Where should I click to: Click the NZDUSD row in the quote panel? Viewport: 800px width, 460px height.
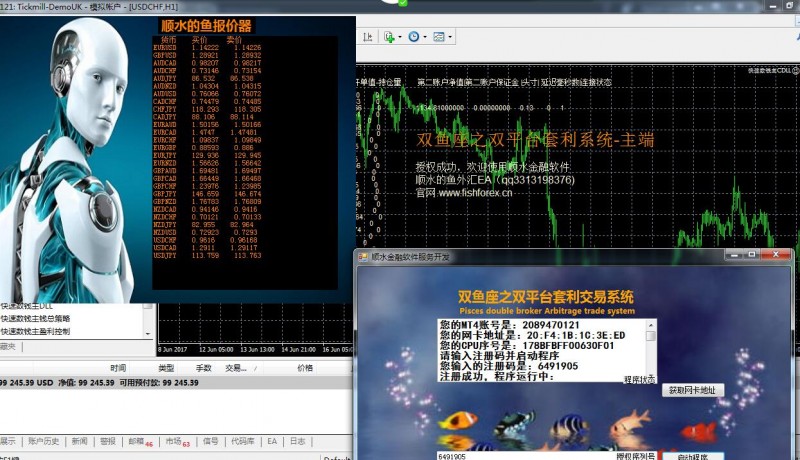pos(207,232)
